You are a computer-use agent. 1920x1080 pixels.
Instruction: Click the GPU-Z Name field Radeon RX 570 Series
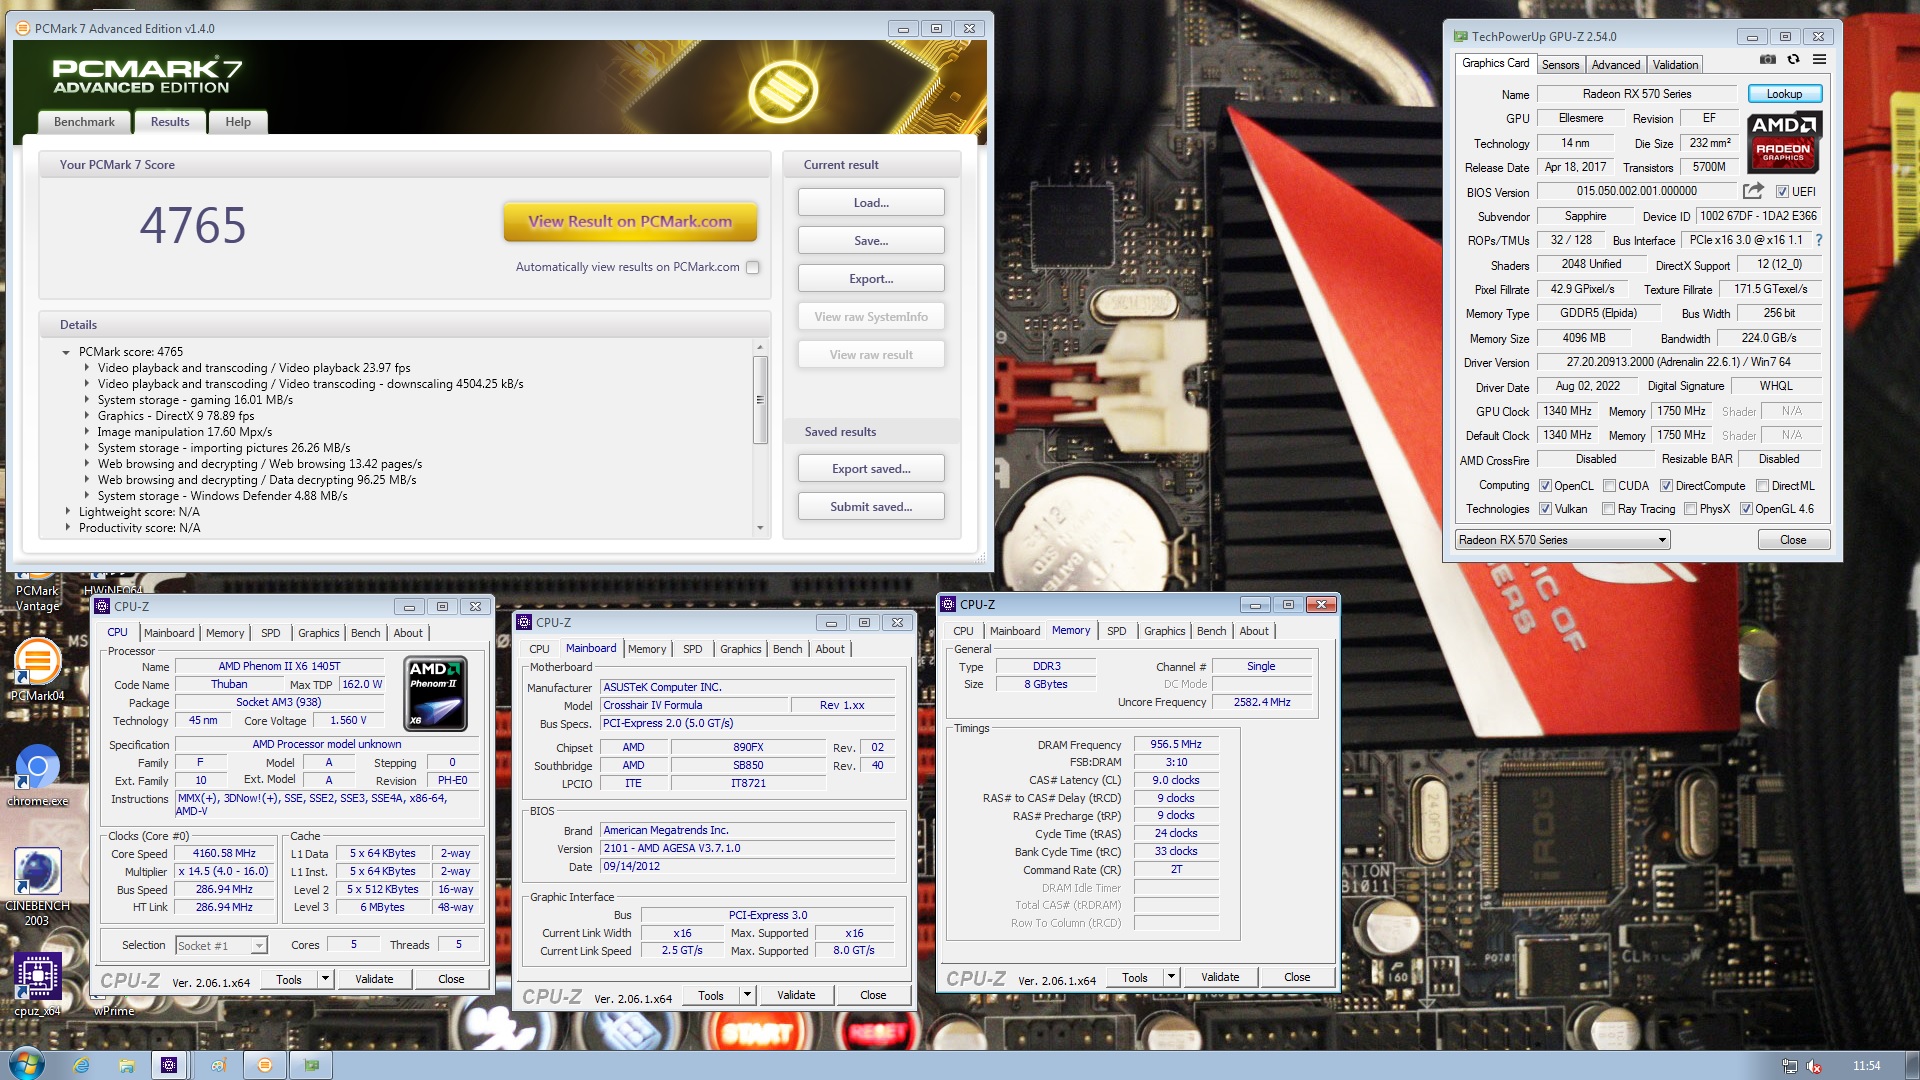(1636, 94)
